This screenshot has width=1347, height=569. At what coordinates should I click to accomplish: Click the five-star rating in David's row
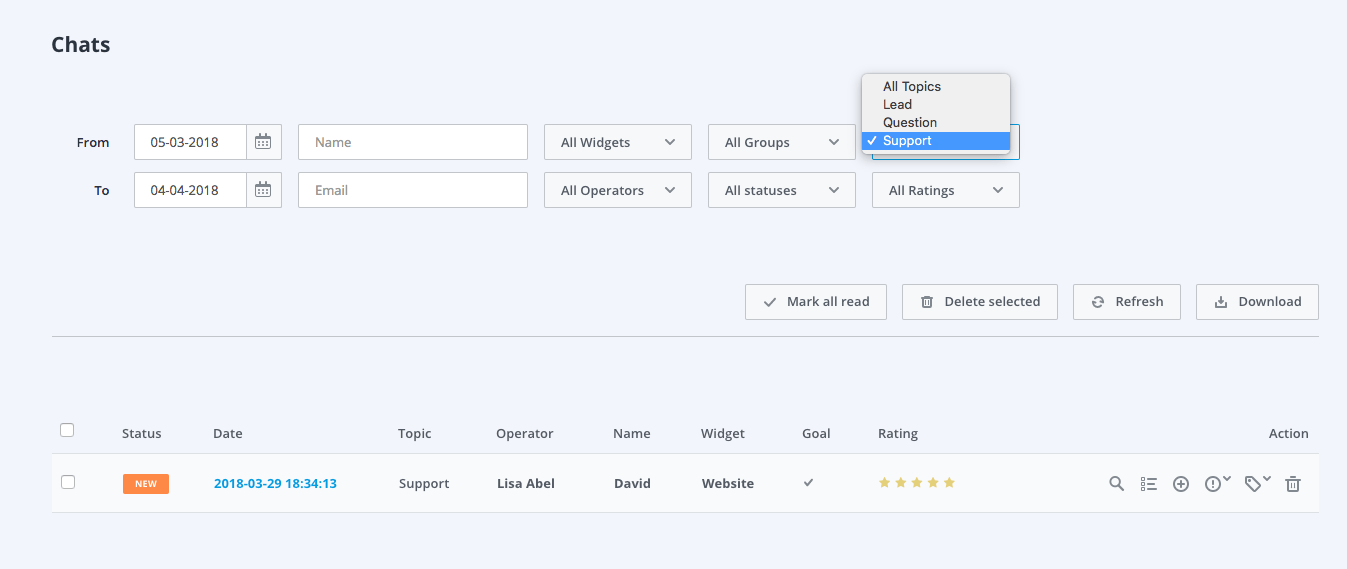[x=917, y=483]
